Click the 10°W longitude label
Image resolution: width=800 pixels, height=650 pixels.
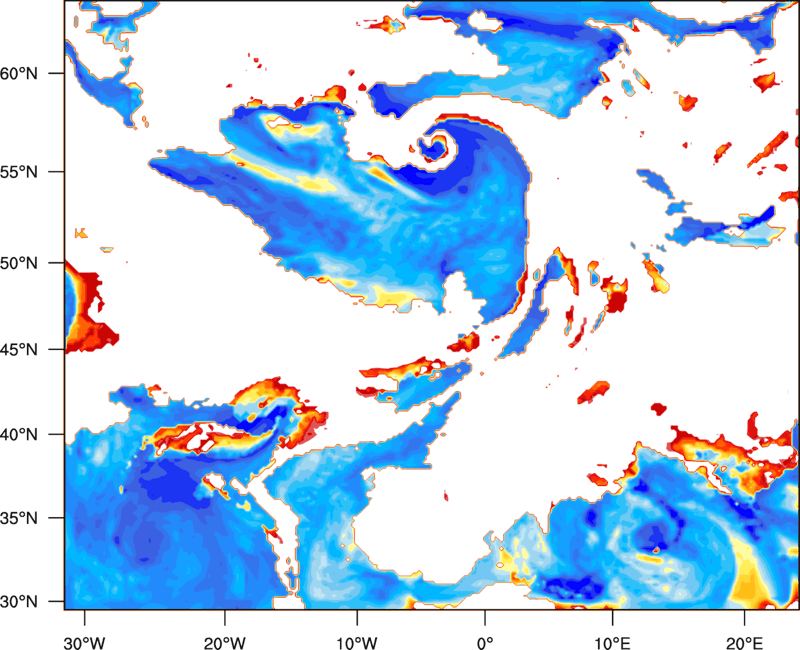coord(356,643)
